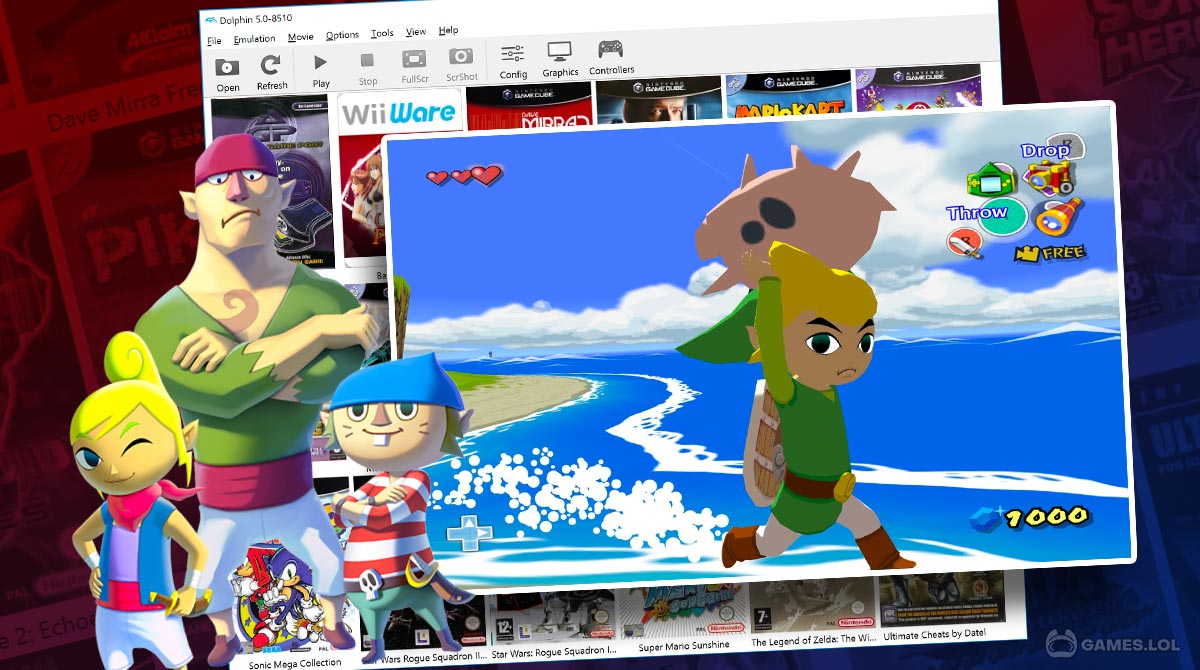Open the View menu
This screenshot has width=1200, height=670.
click(416, 32)
